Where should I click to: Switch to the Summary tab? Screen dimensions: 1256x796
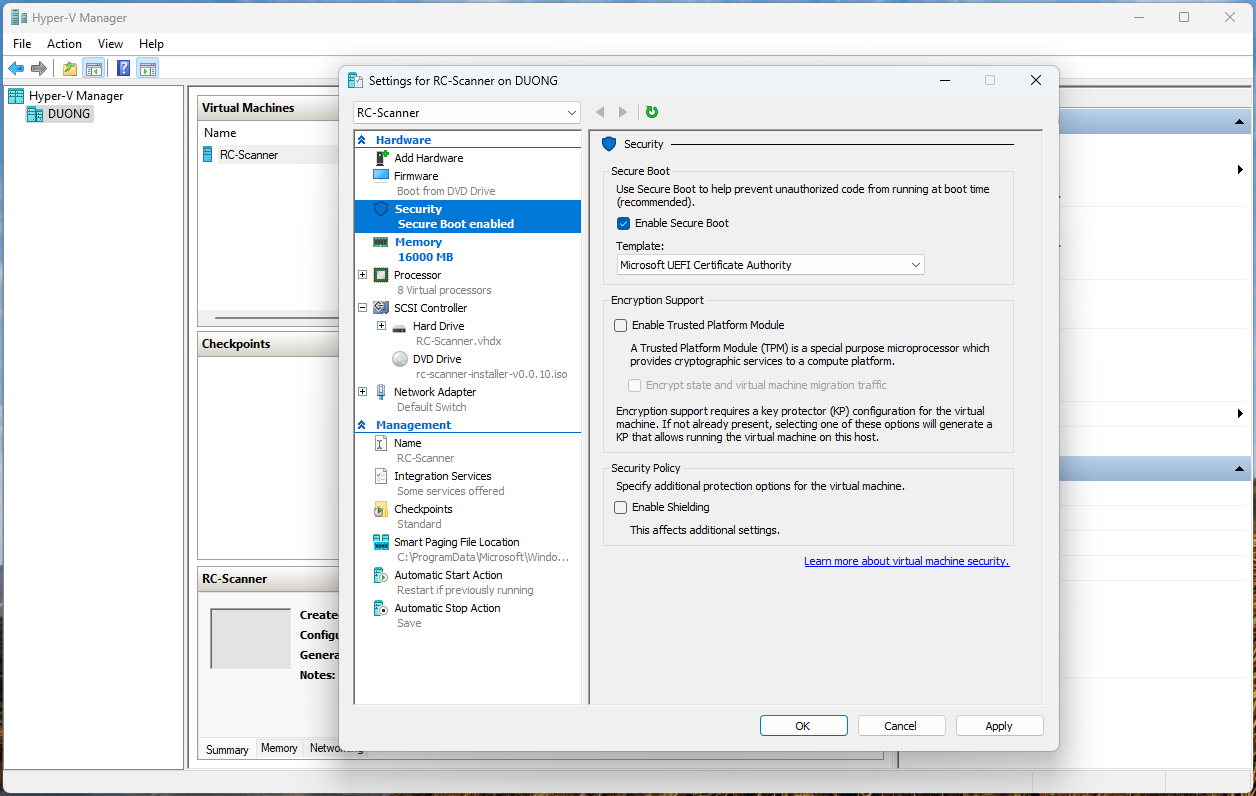(x=227, y=750)
